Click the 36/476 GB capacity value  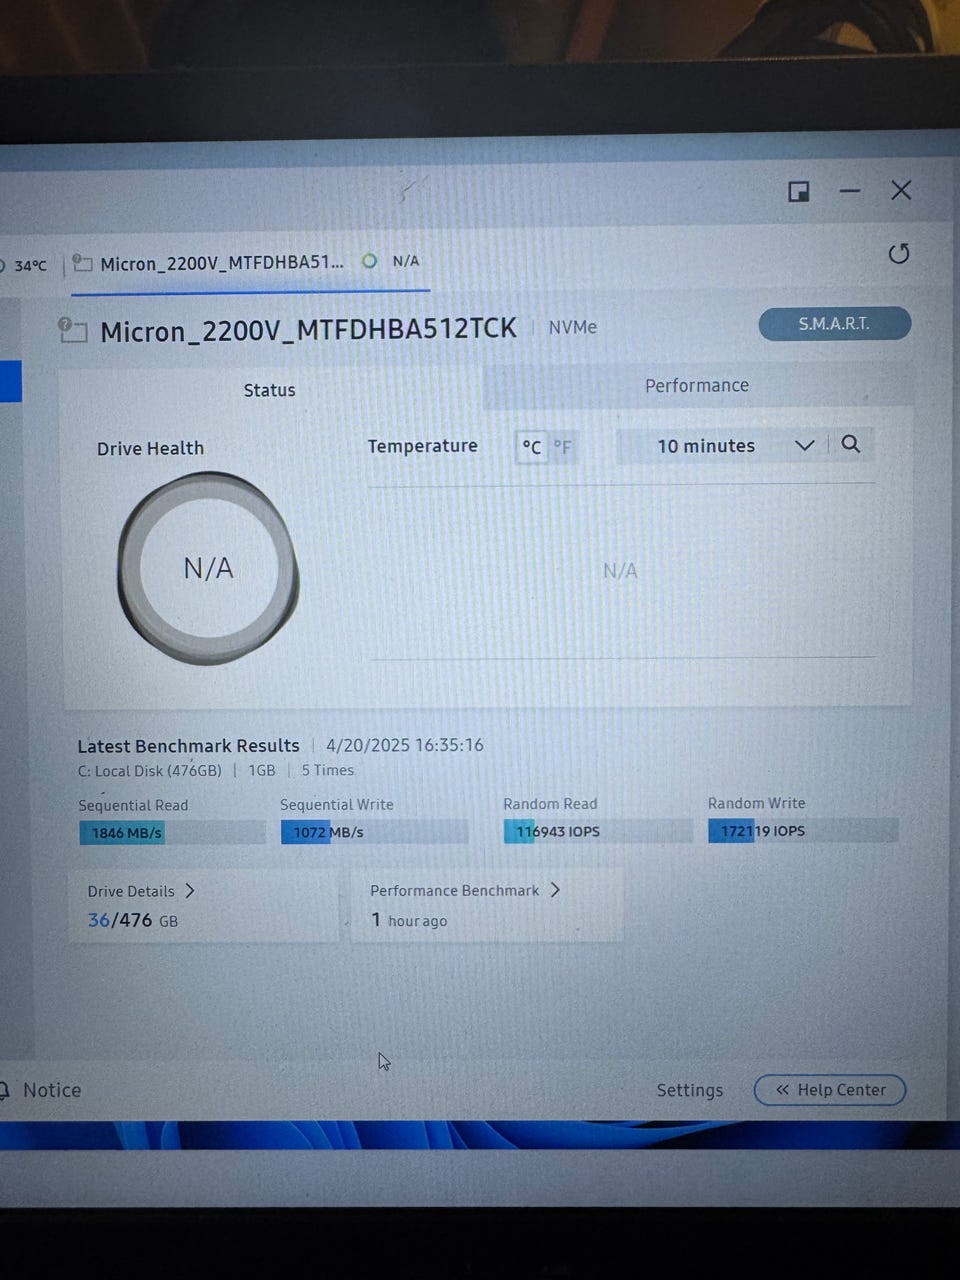pyautogui.click(x=133, y=920)
